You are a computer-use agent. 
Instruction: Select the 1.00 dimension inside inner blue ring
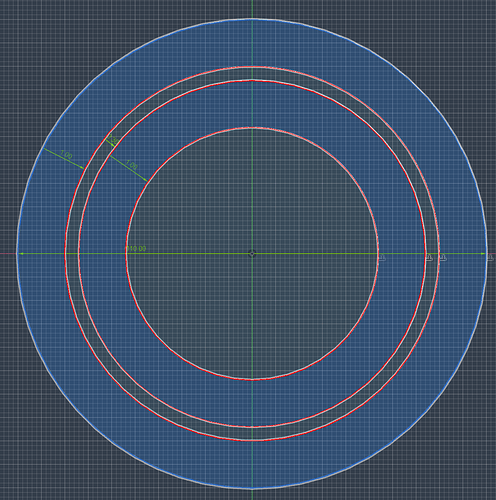132,165
